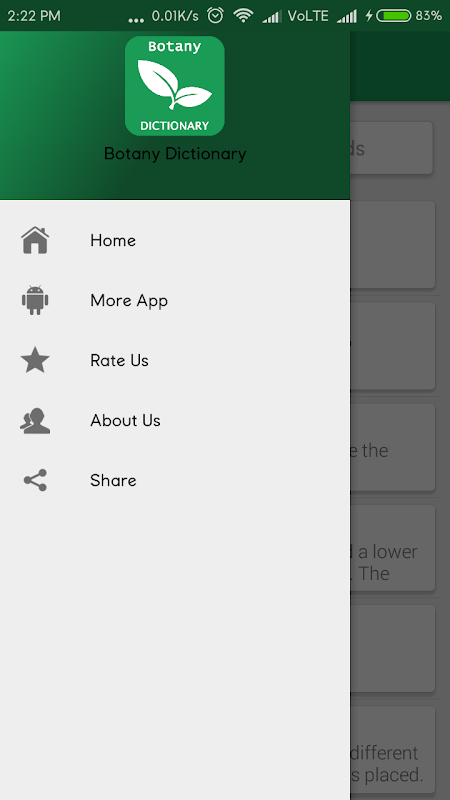Open the Home menu entry
Screen dimensions: 450x800
175,240
